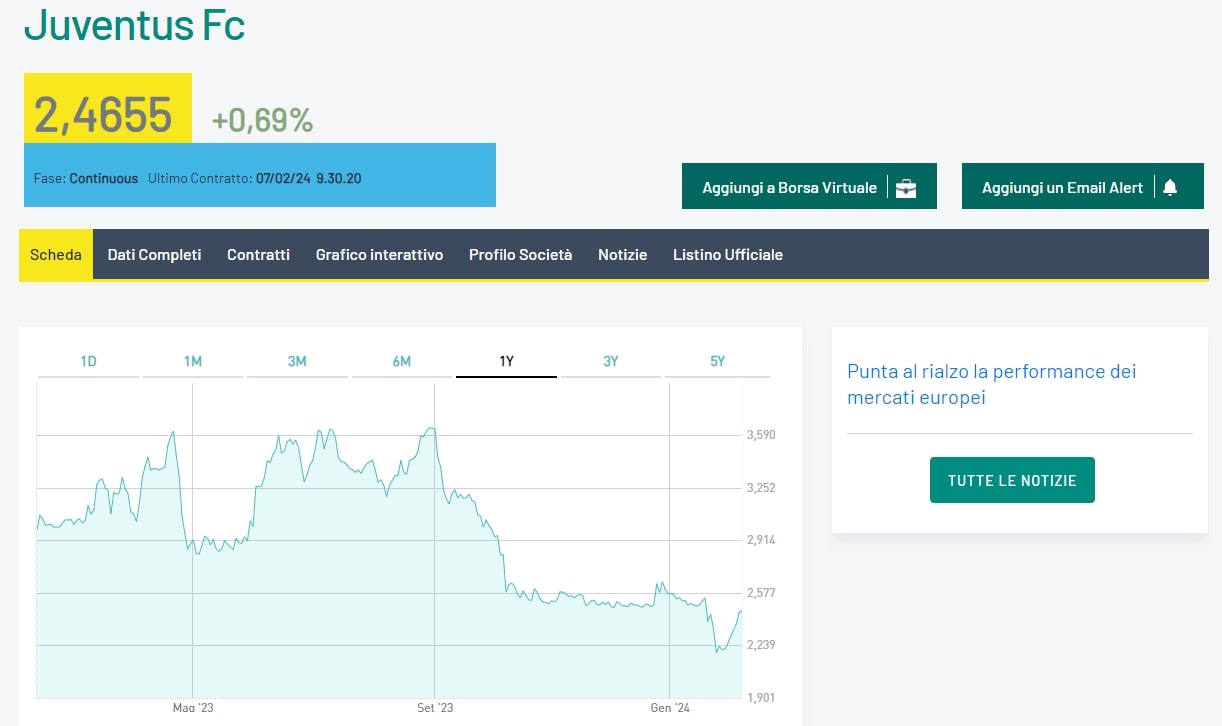Image resolution: width=1222 pixels, height=726 pixels.
Task: Switch chart to 3M range
Action: tap(297, 361)
